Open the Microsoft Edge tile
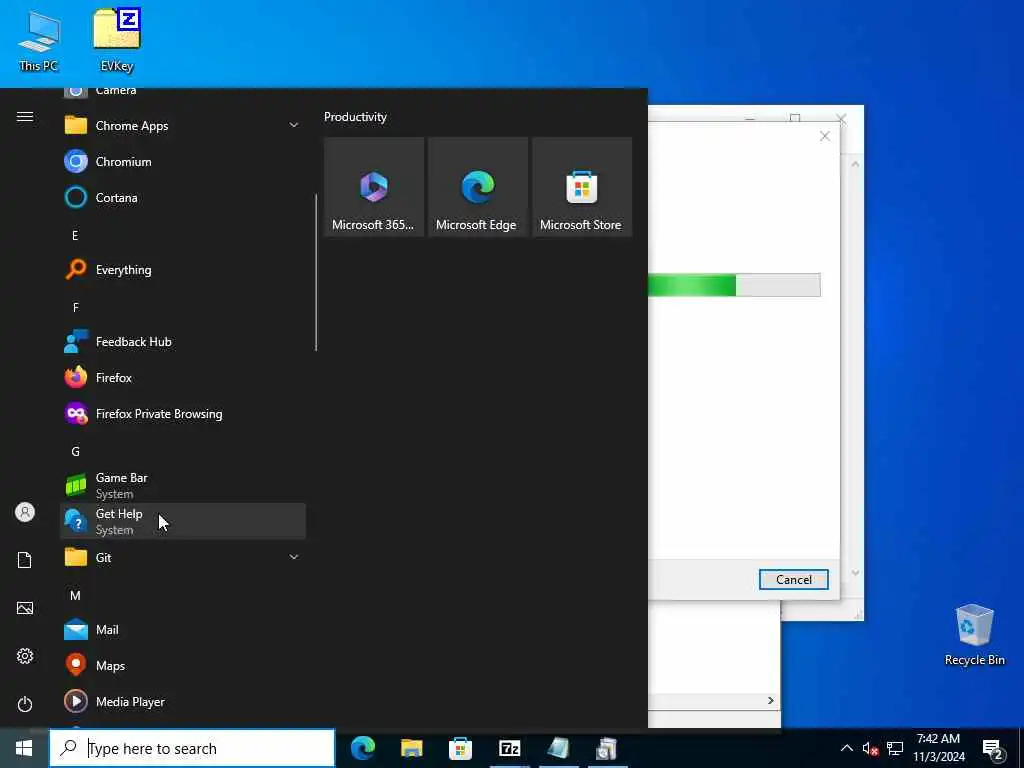Viewport: 1024px width, 768px height. [x=477, y=187]
